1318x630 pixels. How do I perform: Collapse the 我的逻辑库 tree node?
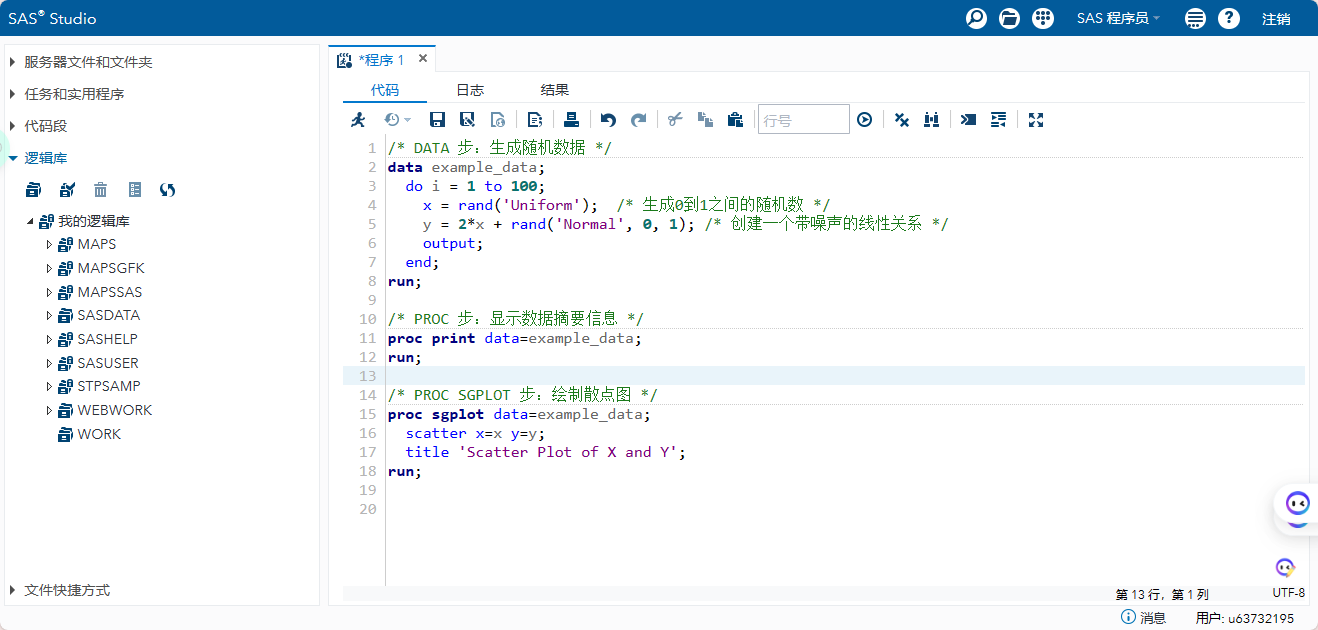pos(30,221)
